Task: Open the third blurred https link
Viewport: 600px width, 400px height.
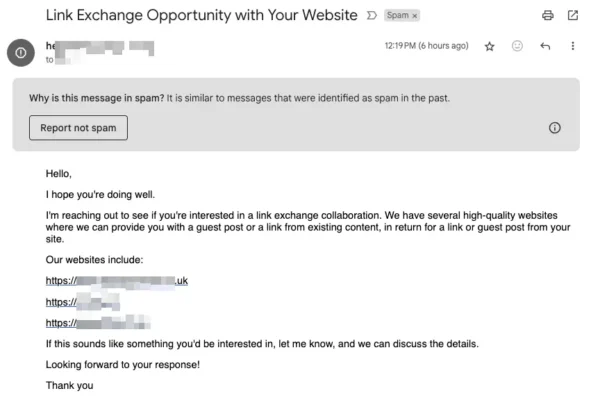Action: point(98,323)
